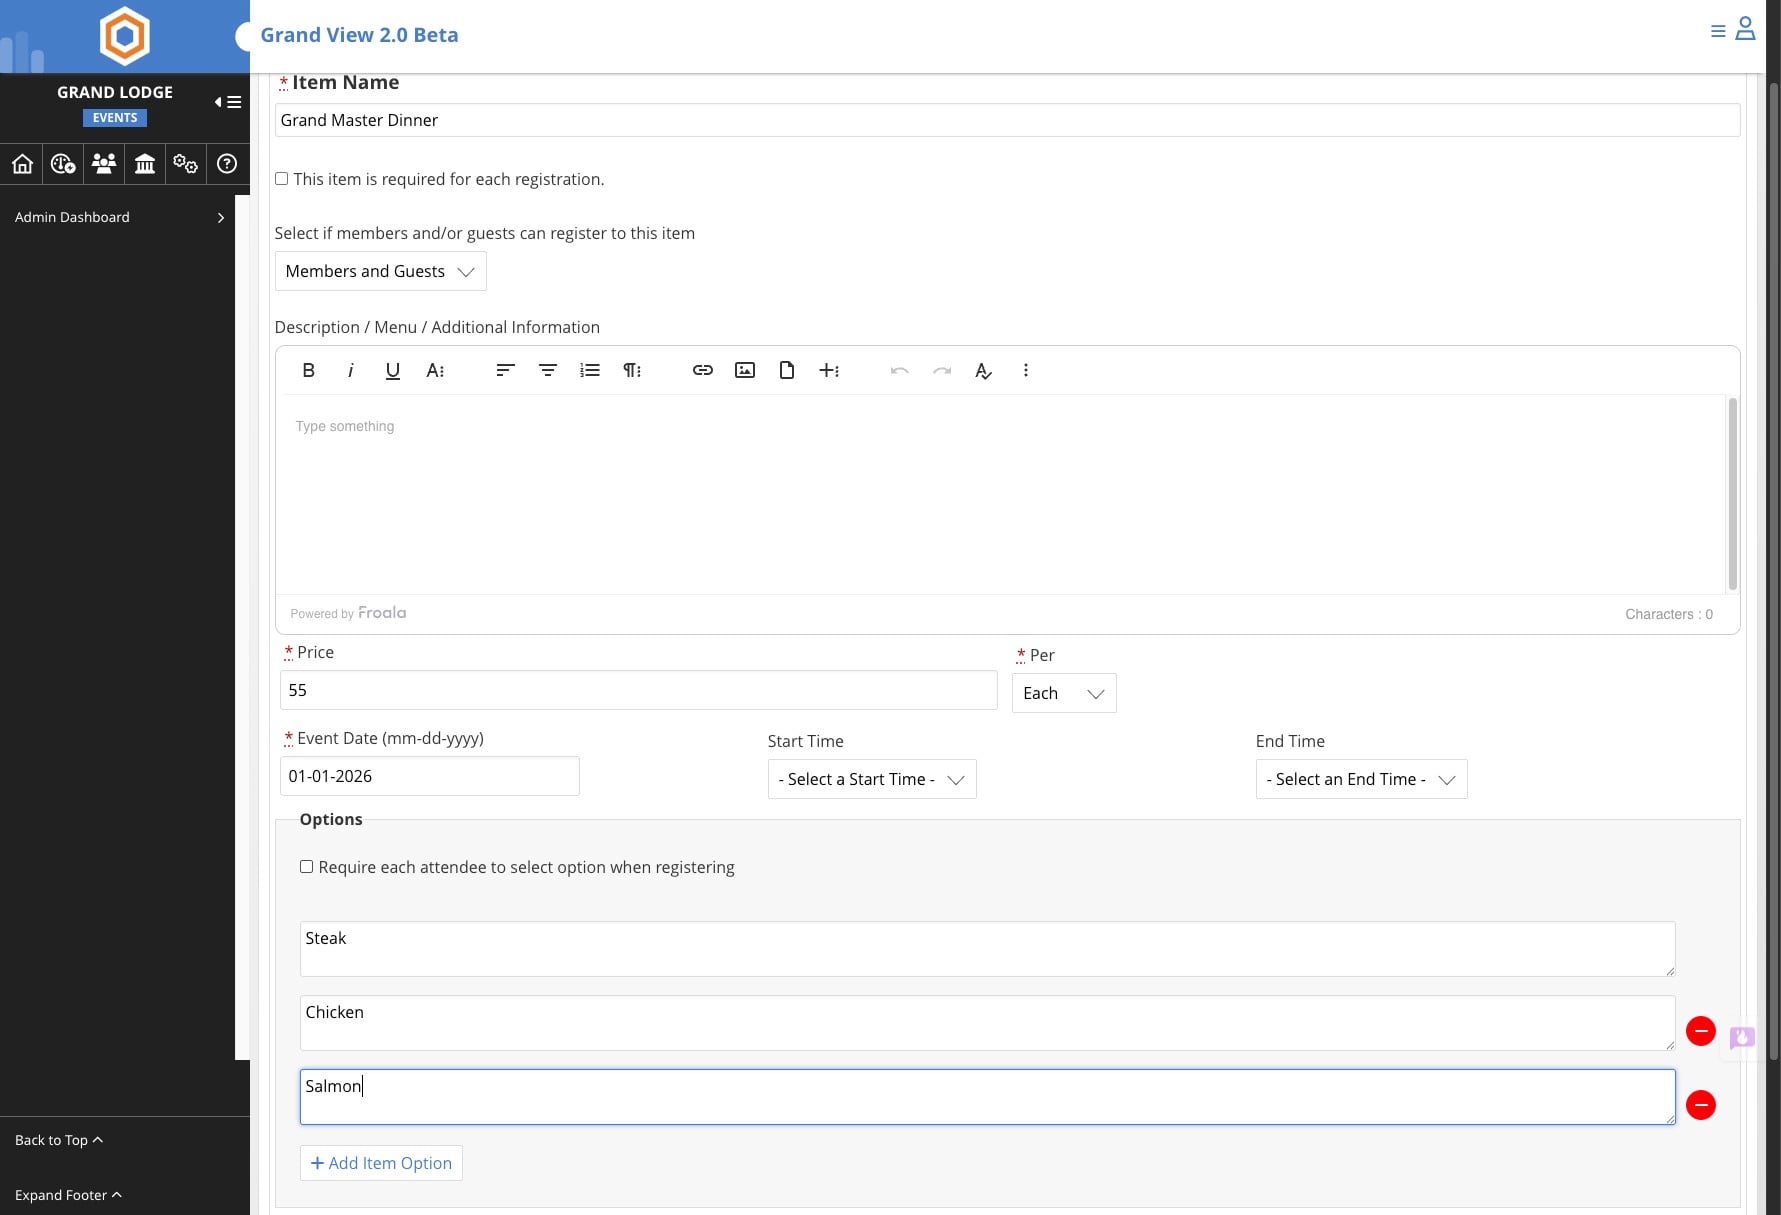Image resolution: width=1781 pixels, height=1215 pixels.
Task: Apply italic formatting in the editor toolbar
Action: [x=351, y=370]
